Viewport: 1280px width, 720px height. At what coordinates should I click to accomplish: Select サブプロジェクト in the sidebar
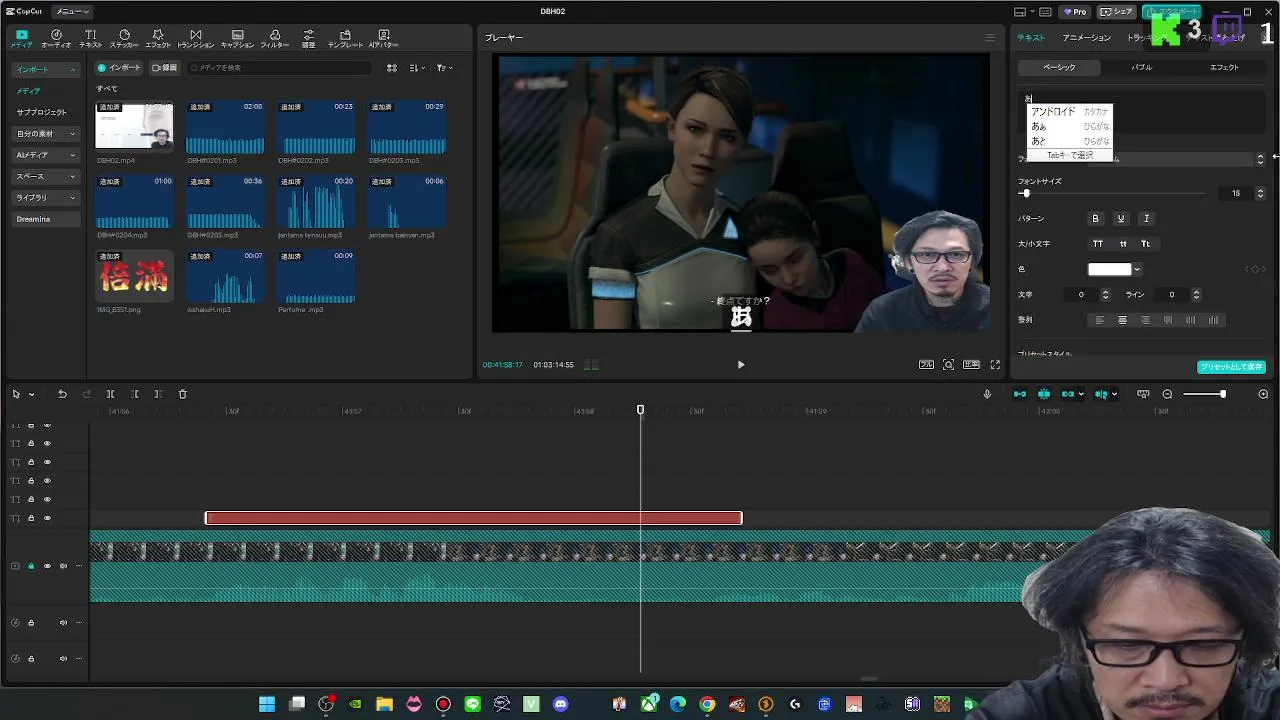click(41, 112)
